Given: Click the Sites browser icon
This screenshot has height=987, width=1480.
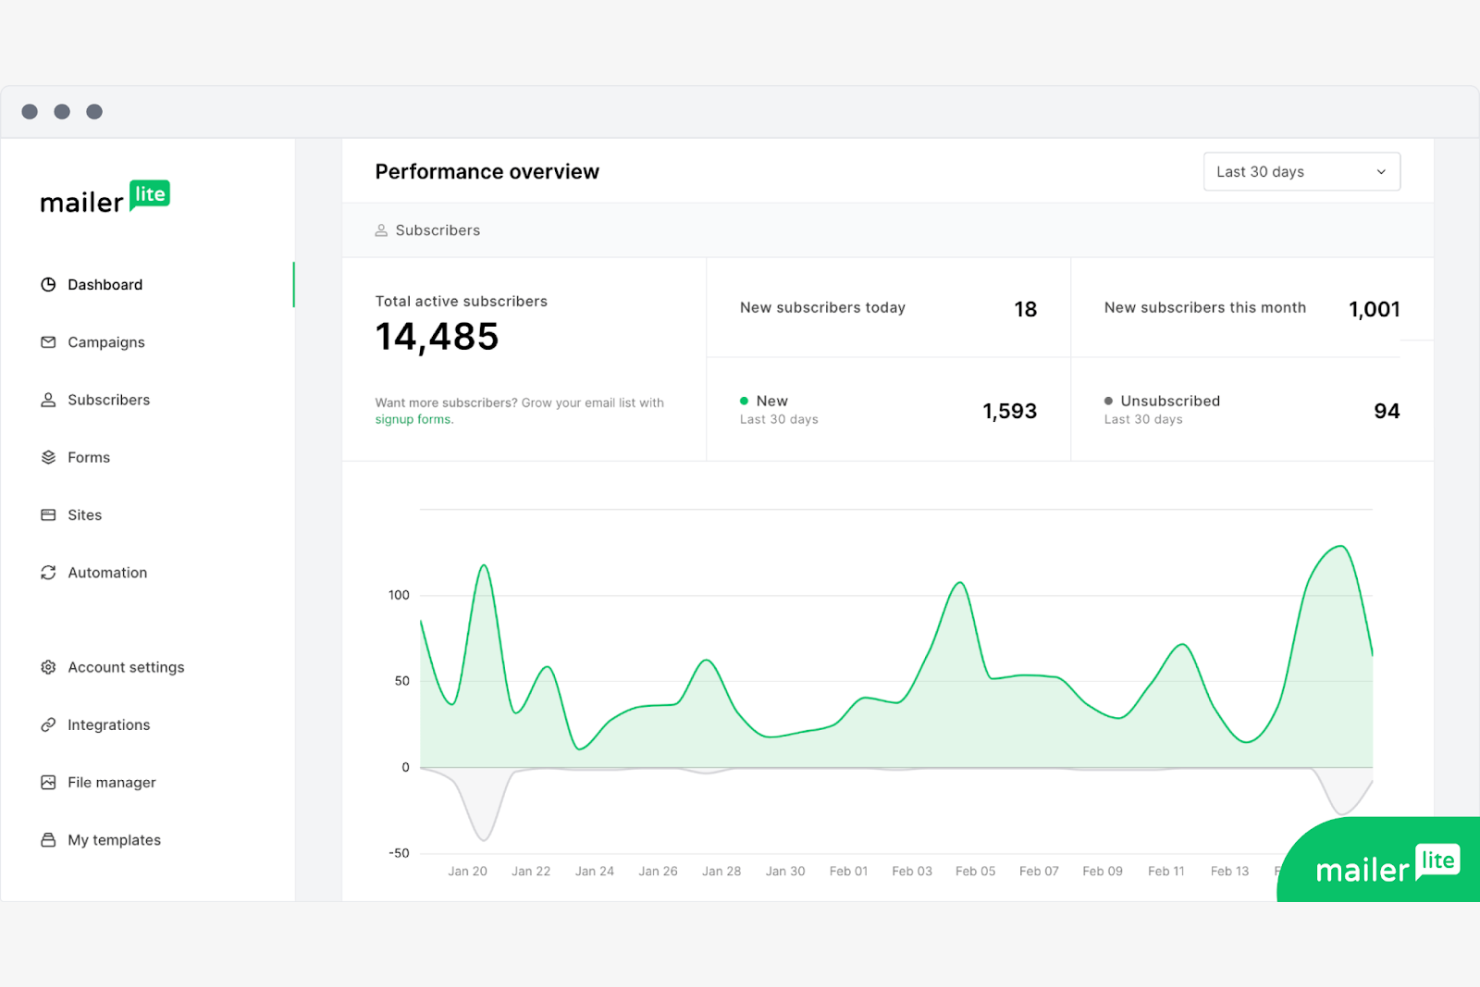Looking at the screenshot, I should (x=48, y=515).
